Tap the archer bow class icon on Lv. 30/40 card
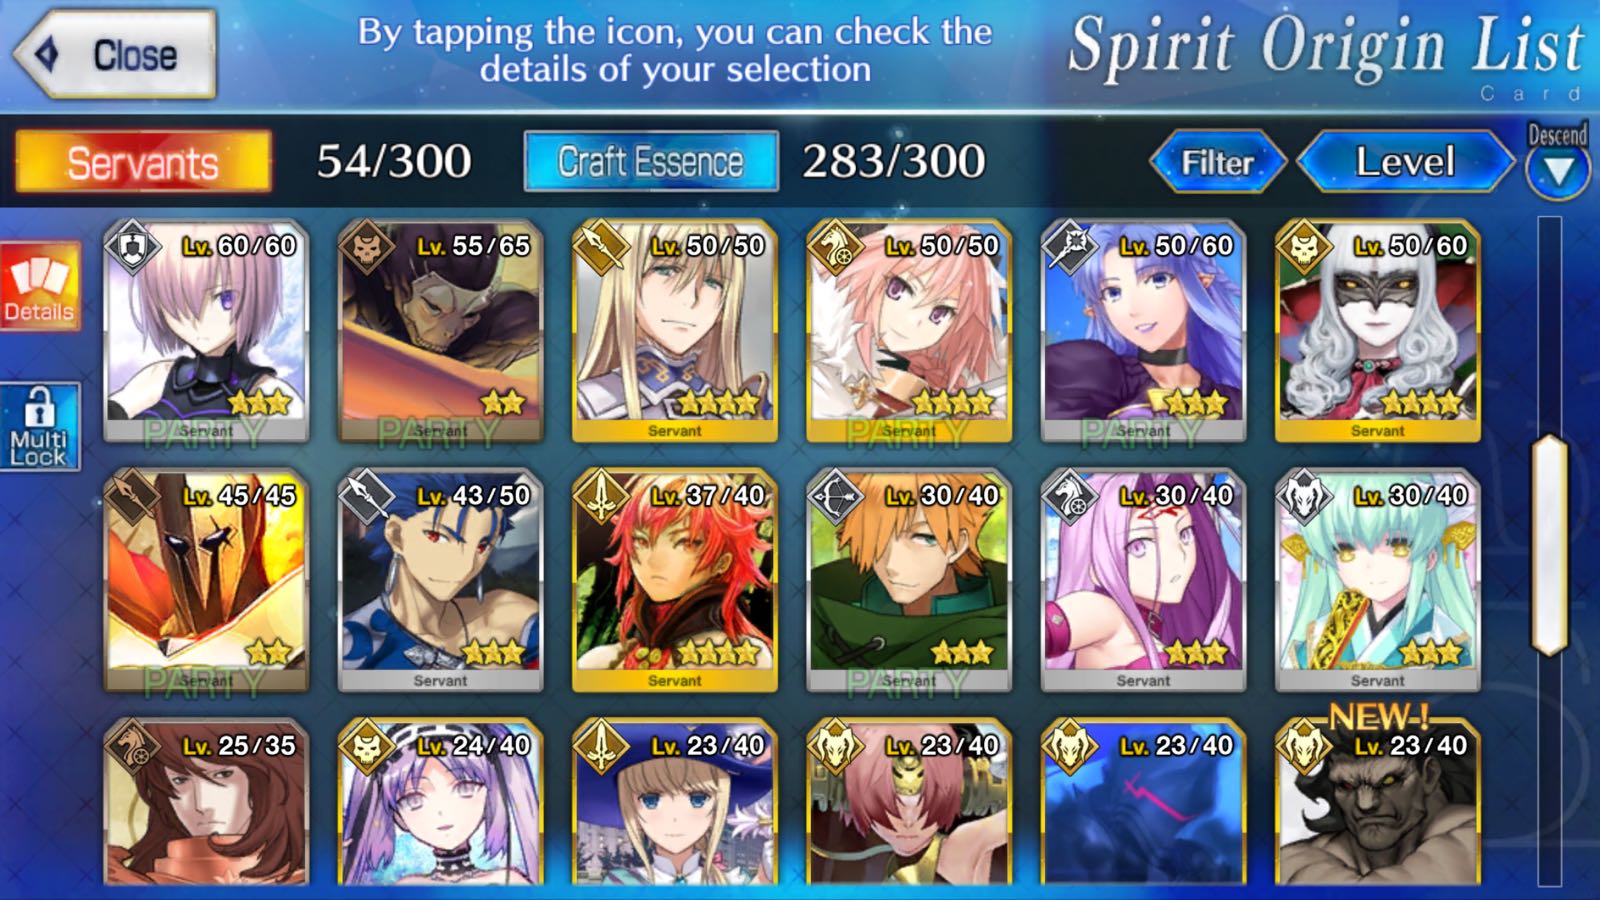 (836, 497)
